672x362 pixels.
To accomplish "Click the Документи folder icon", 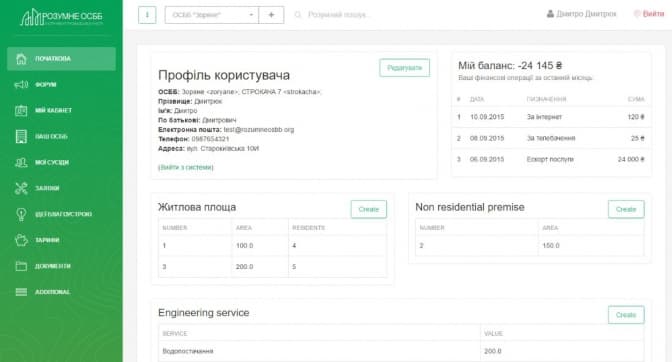I will pos(21,266).
